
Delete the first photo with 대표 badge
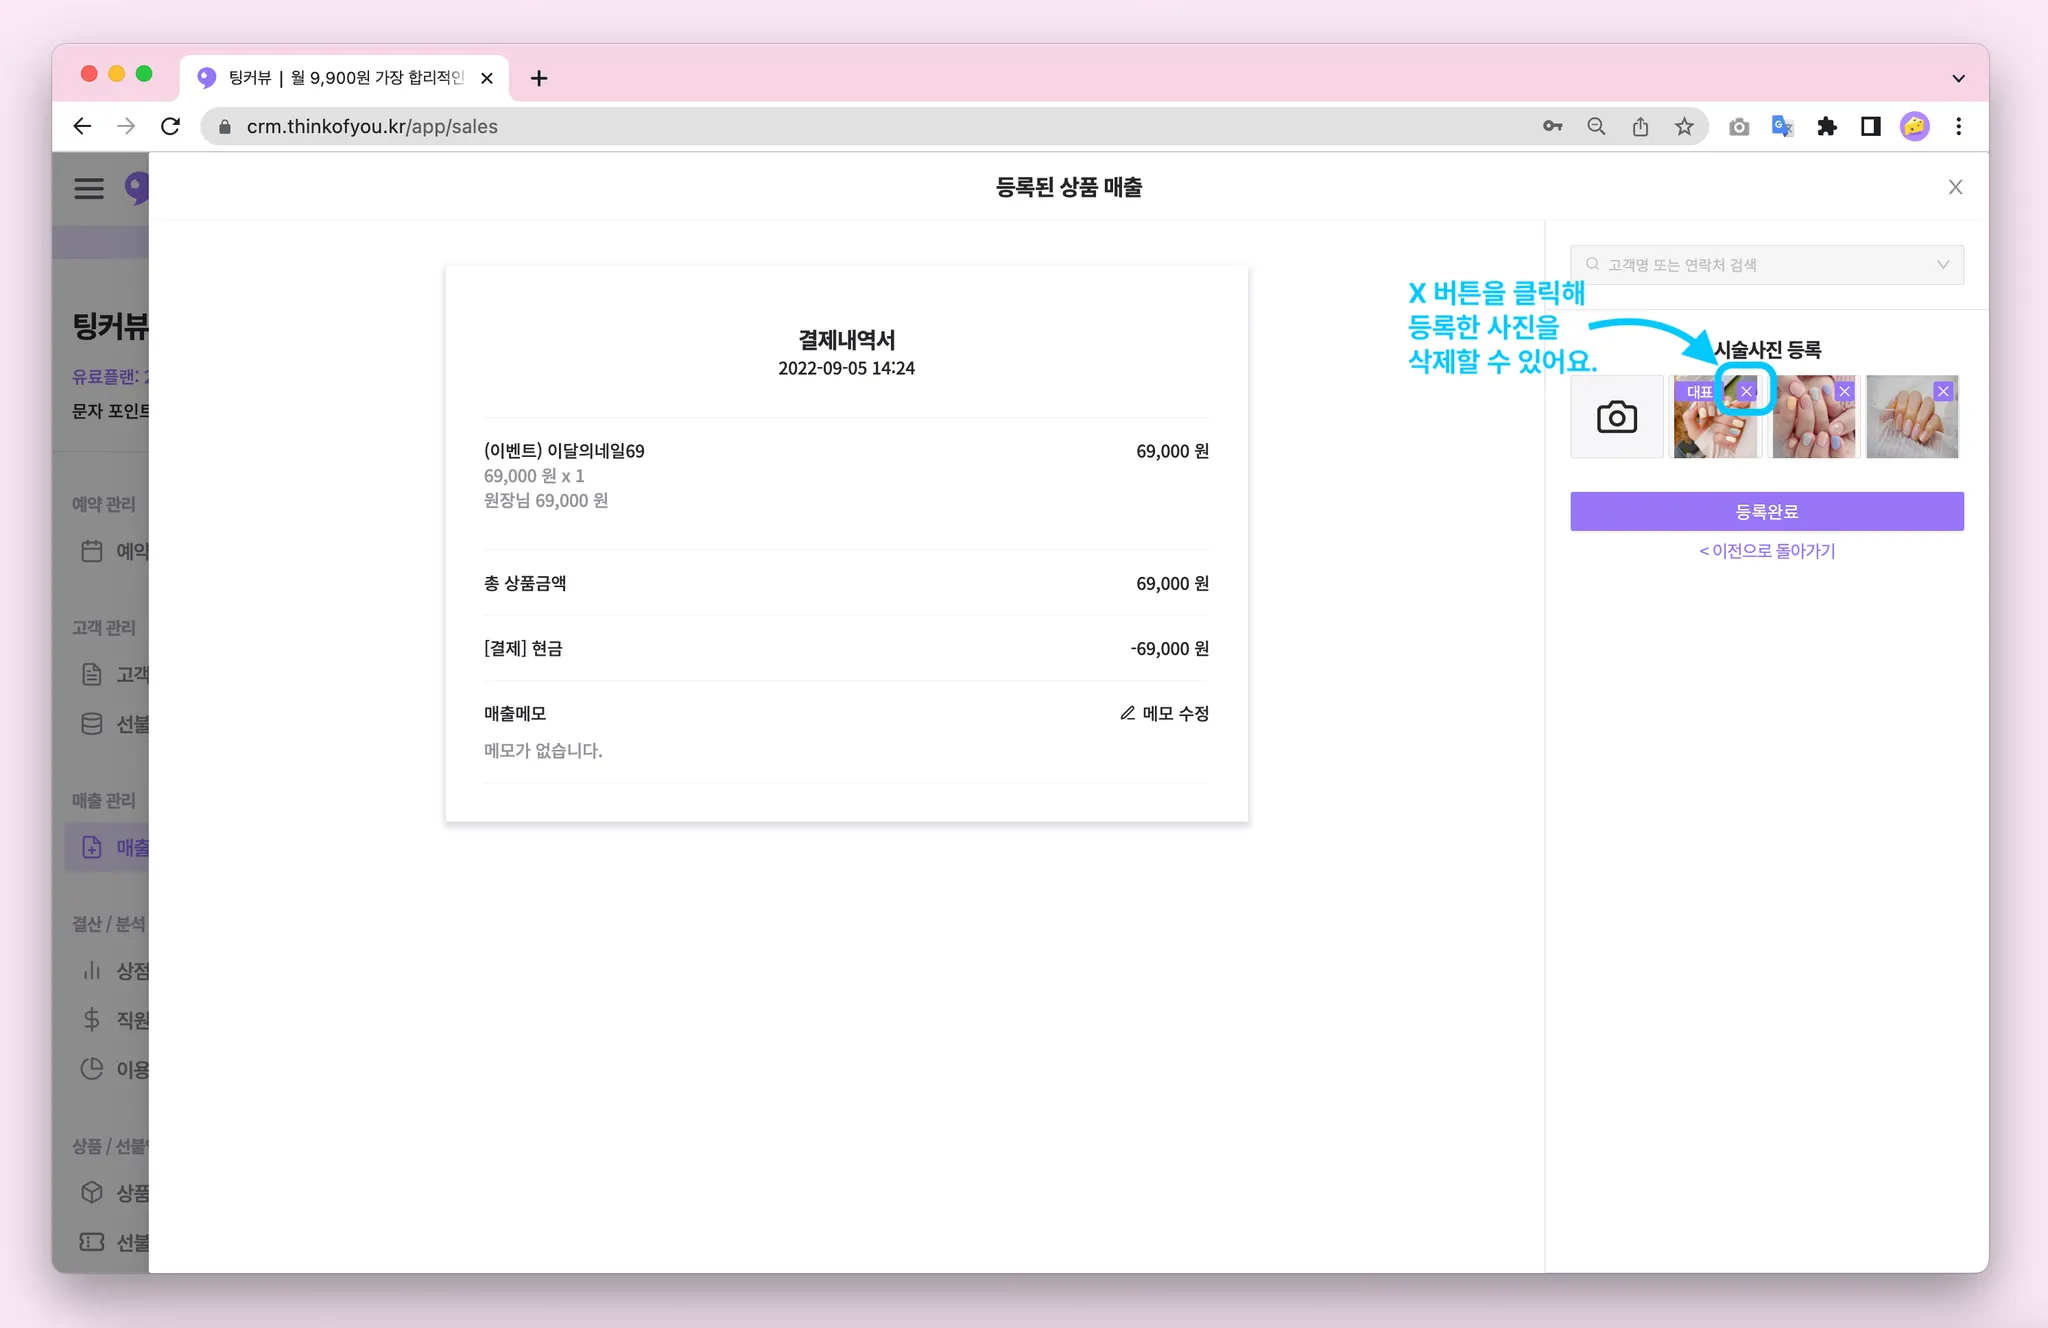(x=1746, y=391)
